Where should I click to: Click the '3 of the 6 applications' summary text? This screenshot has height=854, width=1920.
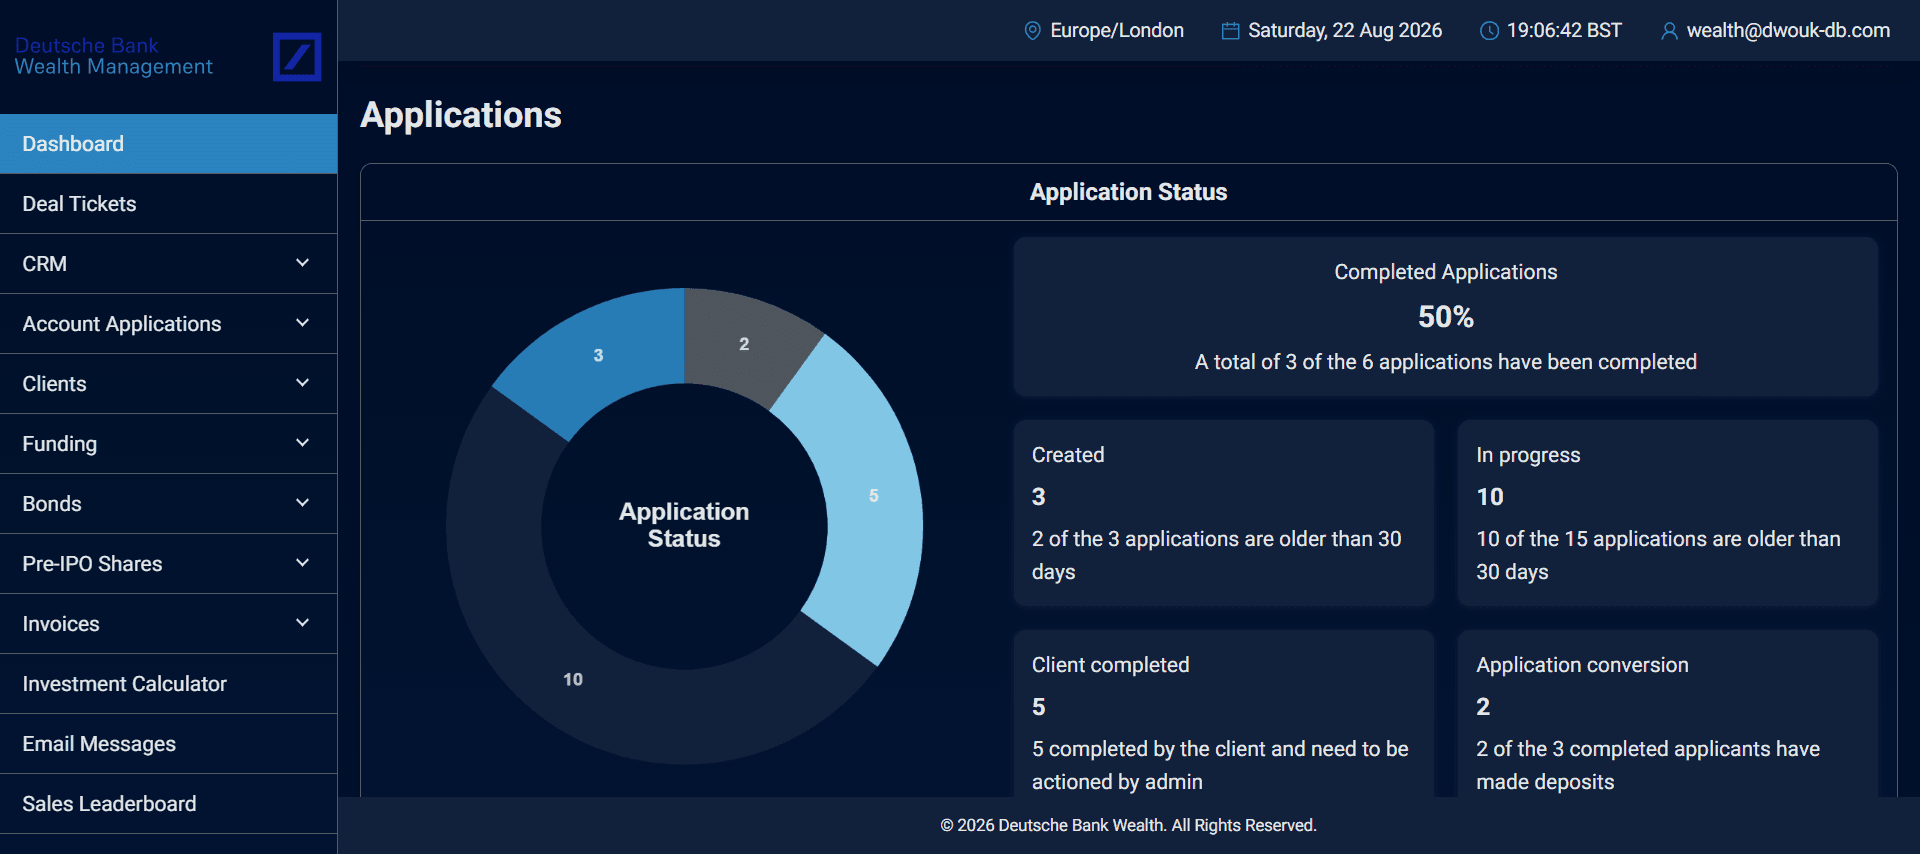click(1446, 362)
